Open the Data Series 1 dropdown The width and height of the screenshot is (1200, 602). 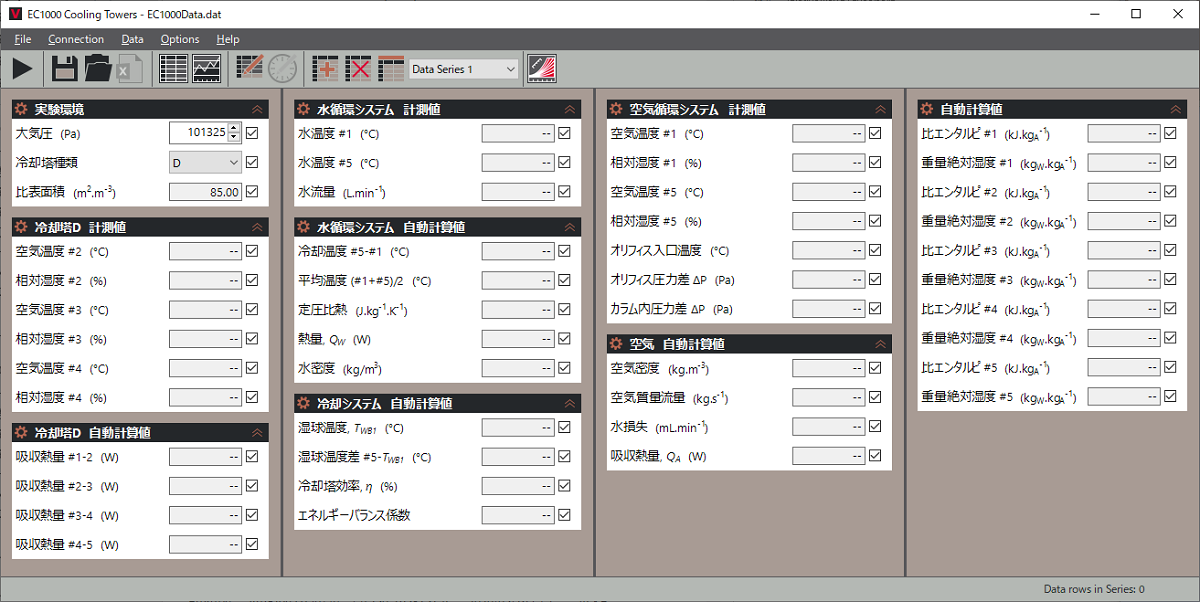464,69
